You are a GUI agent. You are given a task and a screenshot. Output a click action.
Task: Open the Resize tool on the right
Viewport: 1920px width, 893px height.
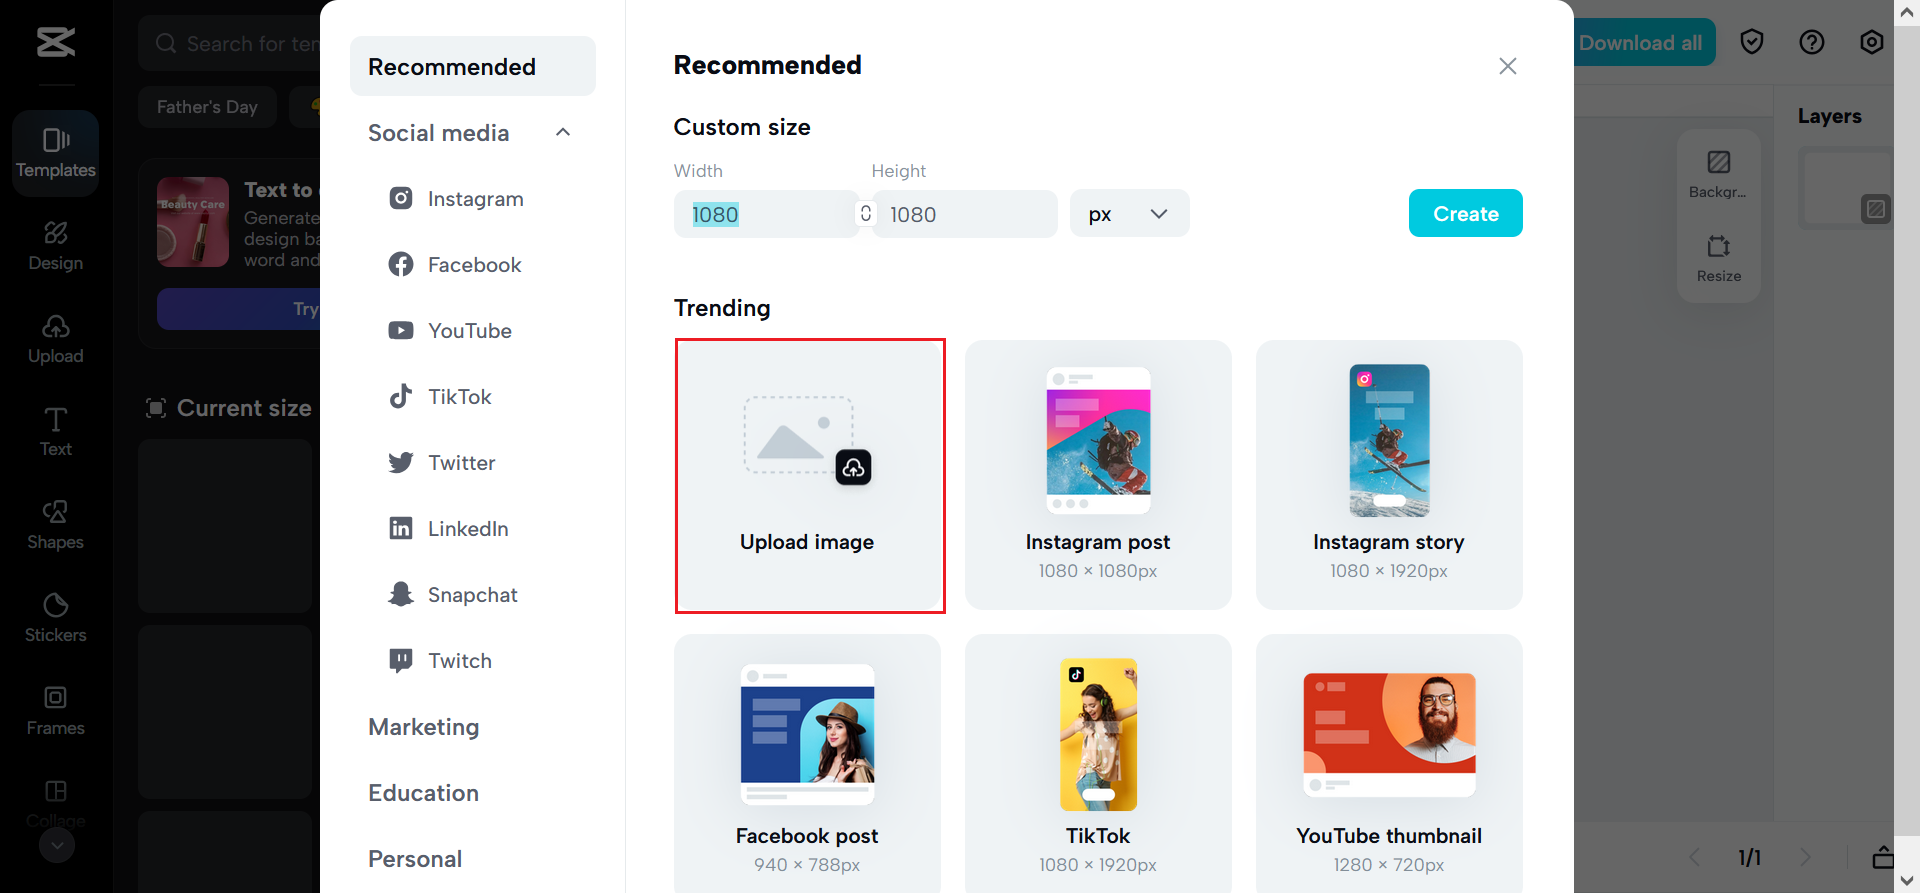(1718, 259)
